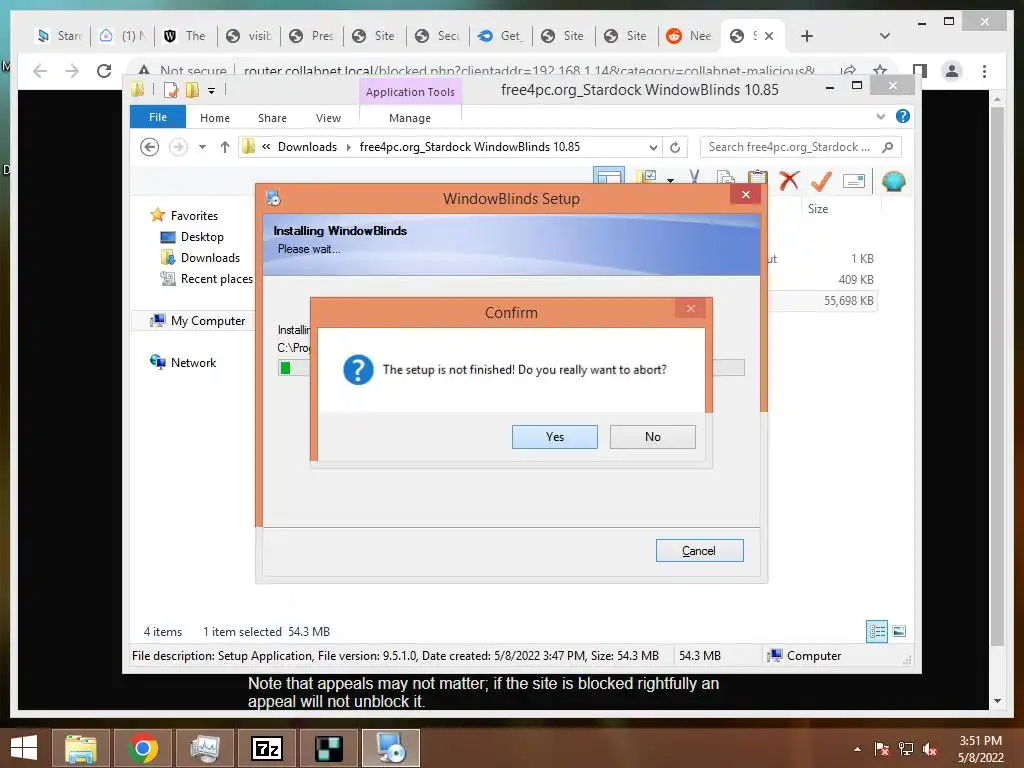Click the volume muted tray icon
Image resolution: width=1024 pixels, height=768 pixels.
[x=929, y=749]
